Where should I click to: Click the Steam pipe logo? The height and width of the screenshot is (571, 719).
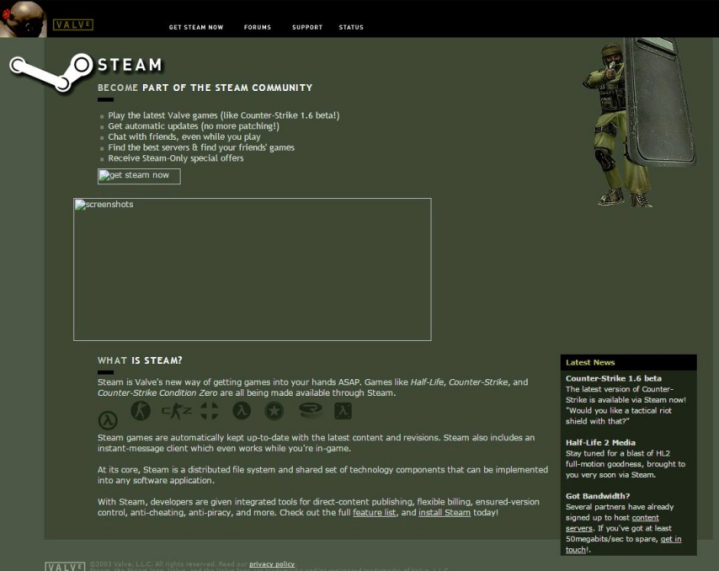click(x=51, y=72)
